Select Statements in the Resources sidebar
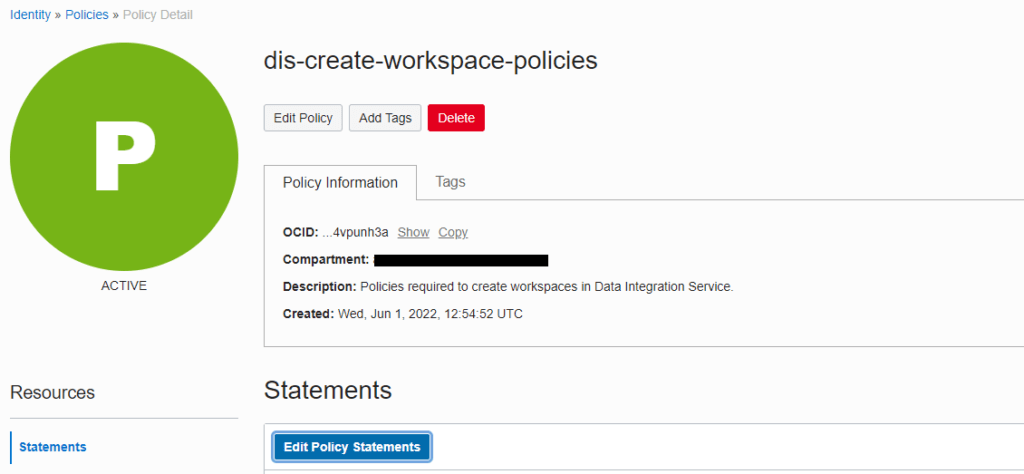 tap(53, 447)
